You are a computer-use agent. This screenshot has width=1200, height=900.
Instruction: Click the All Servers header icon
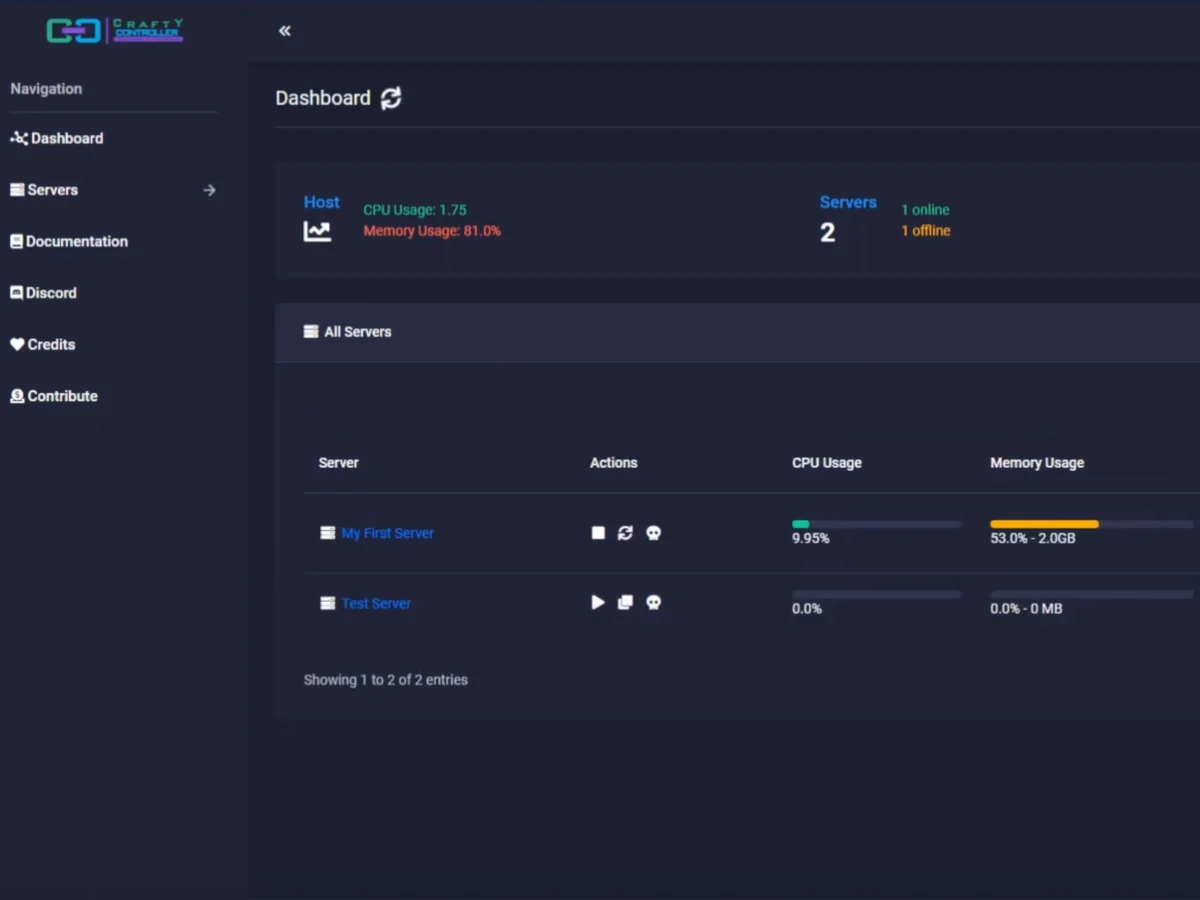pyautogui.click(x=311, y=331)
